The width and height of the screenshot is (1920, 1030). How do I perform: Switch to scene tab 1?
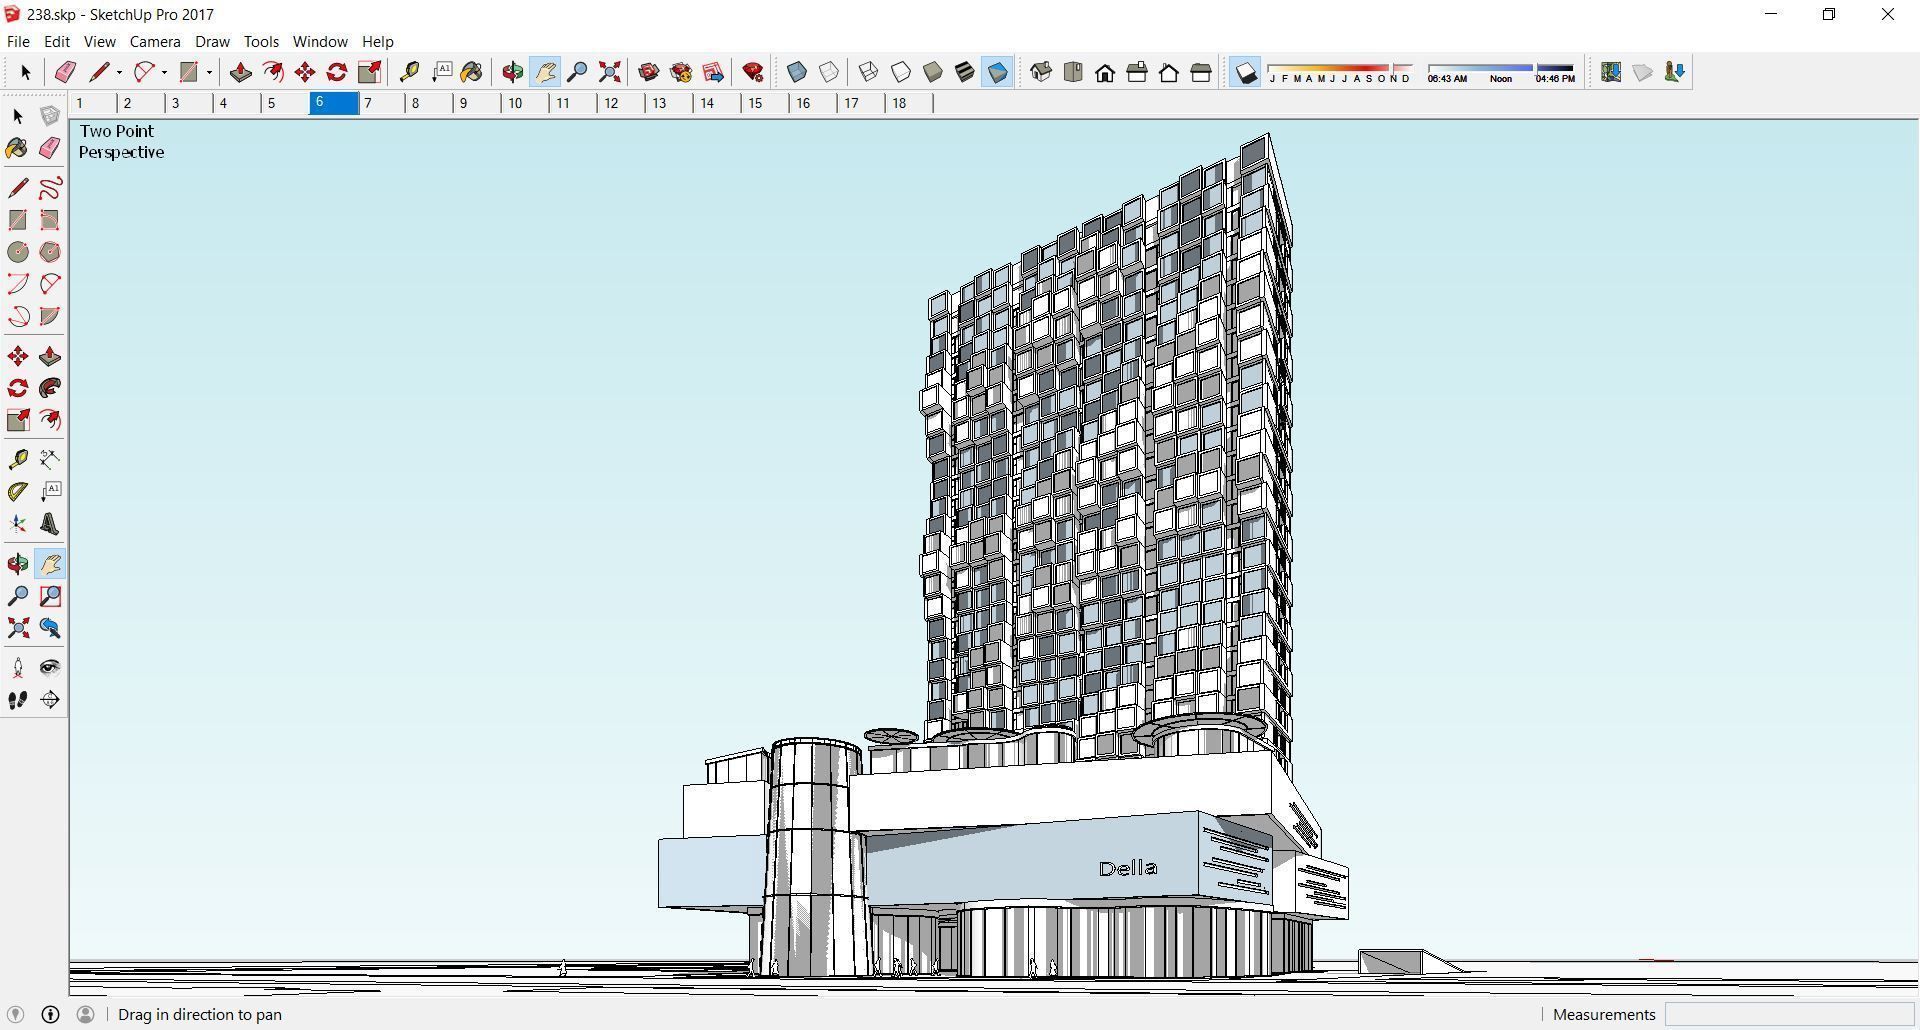tap(93, 103)
